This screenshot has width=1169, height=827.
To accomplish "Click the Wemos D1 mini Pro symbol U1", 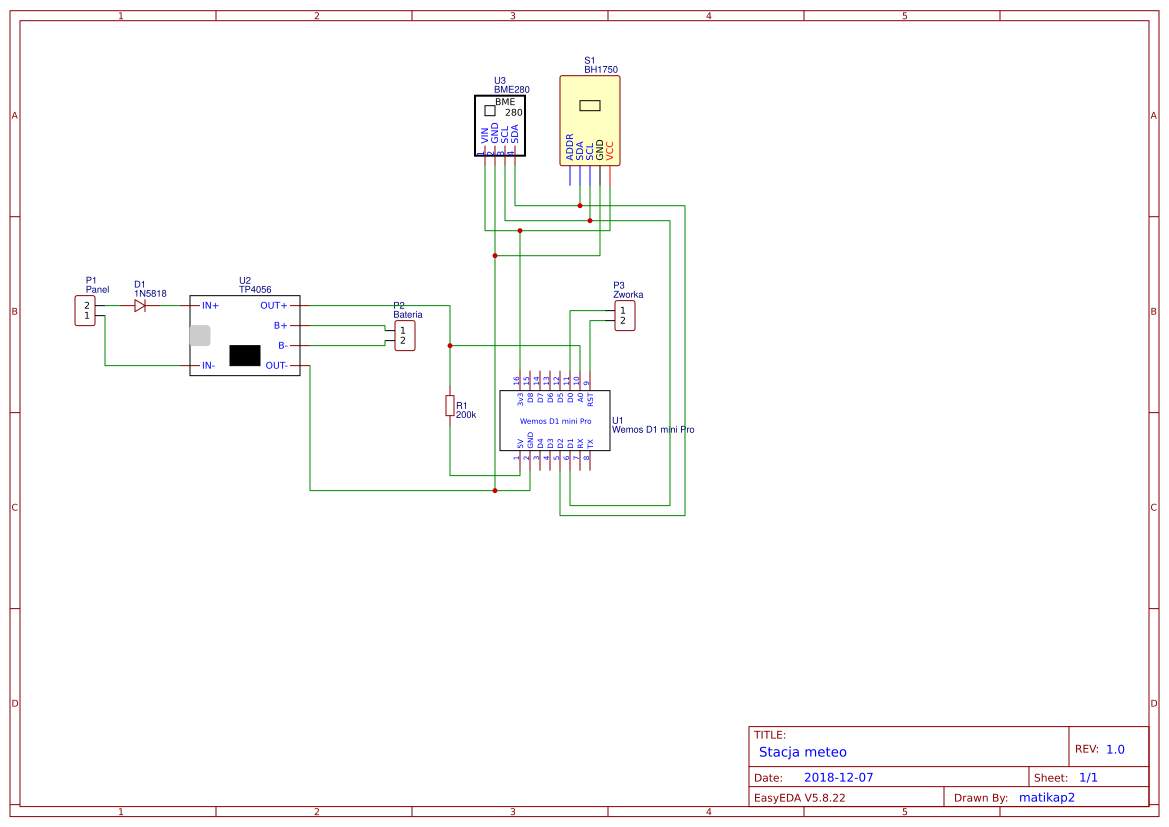I will [x=555, y=423].
